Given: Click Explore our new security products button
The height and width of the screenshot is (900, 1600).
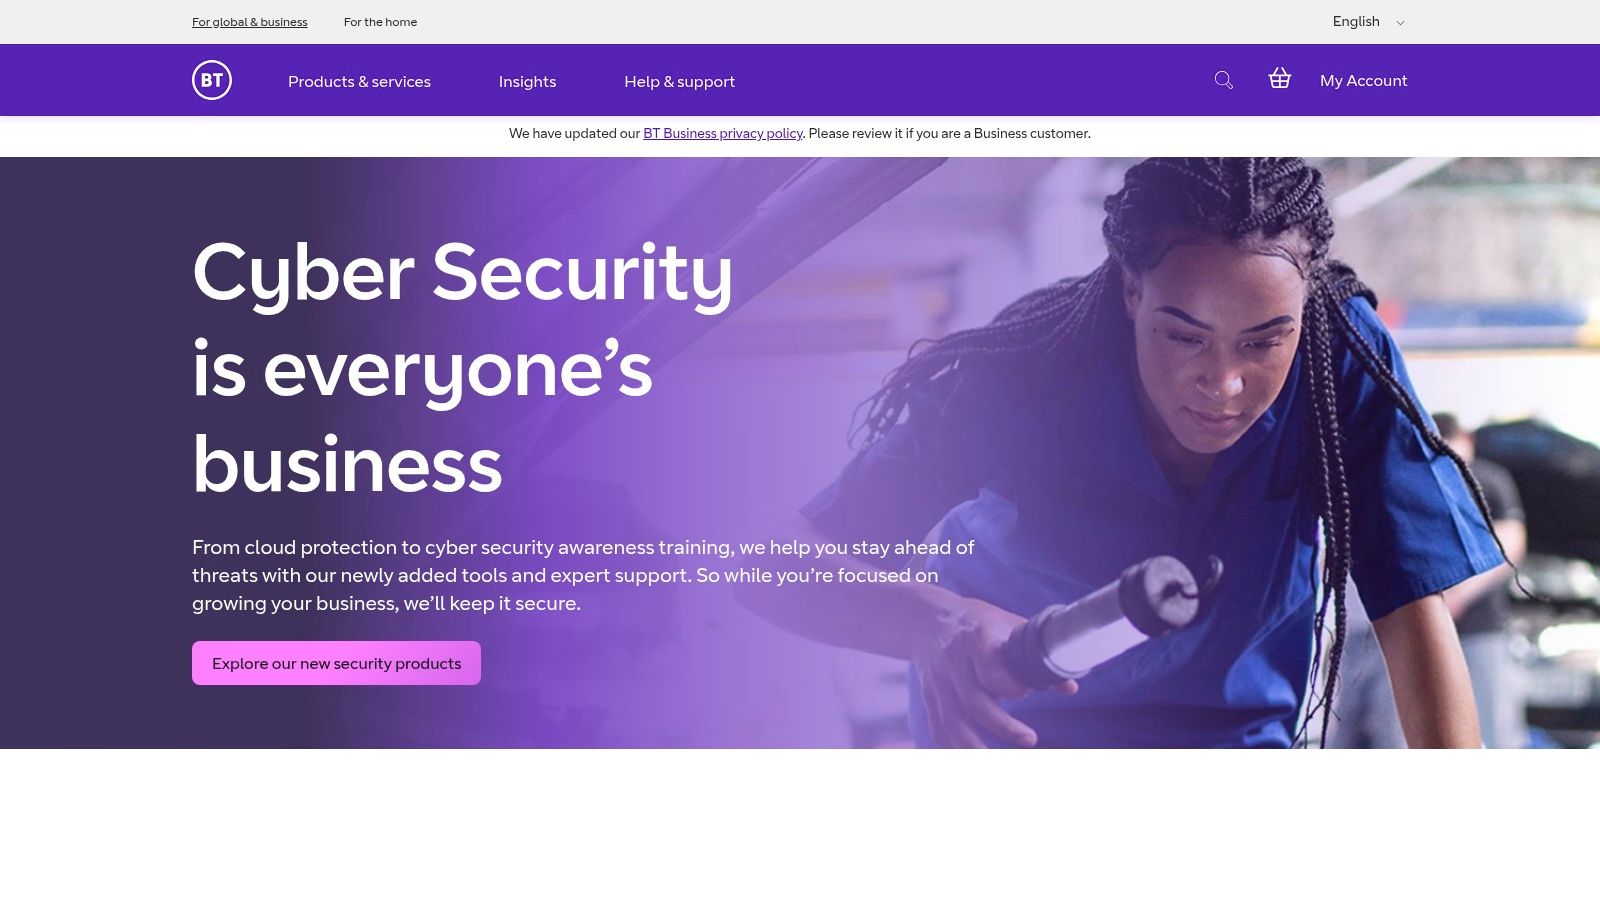Looking at the screenshot, I should (336, 663).
